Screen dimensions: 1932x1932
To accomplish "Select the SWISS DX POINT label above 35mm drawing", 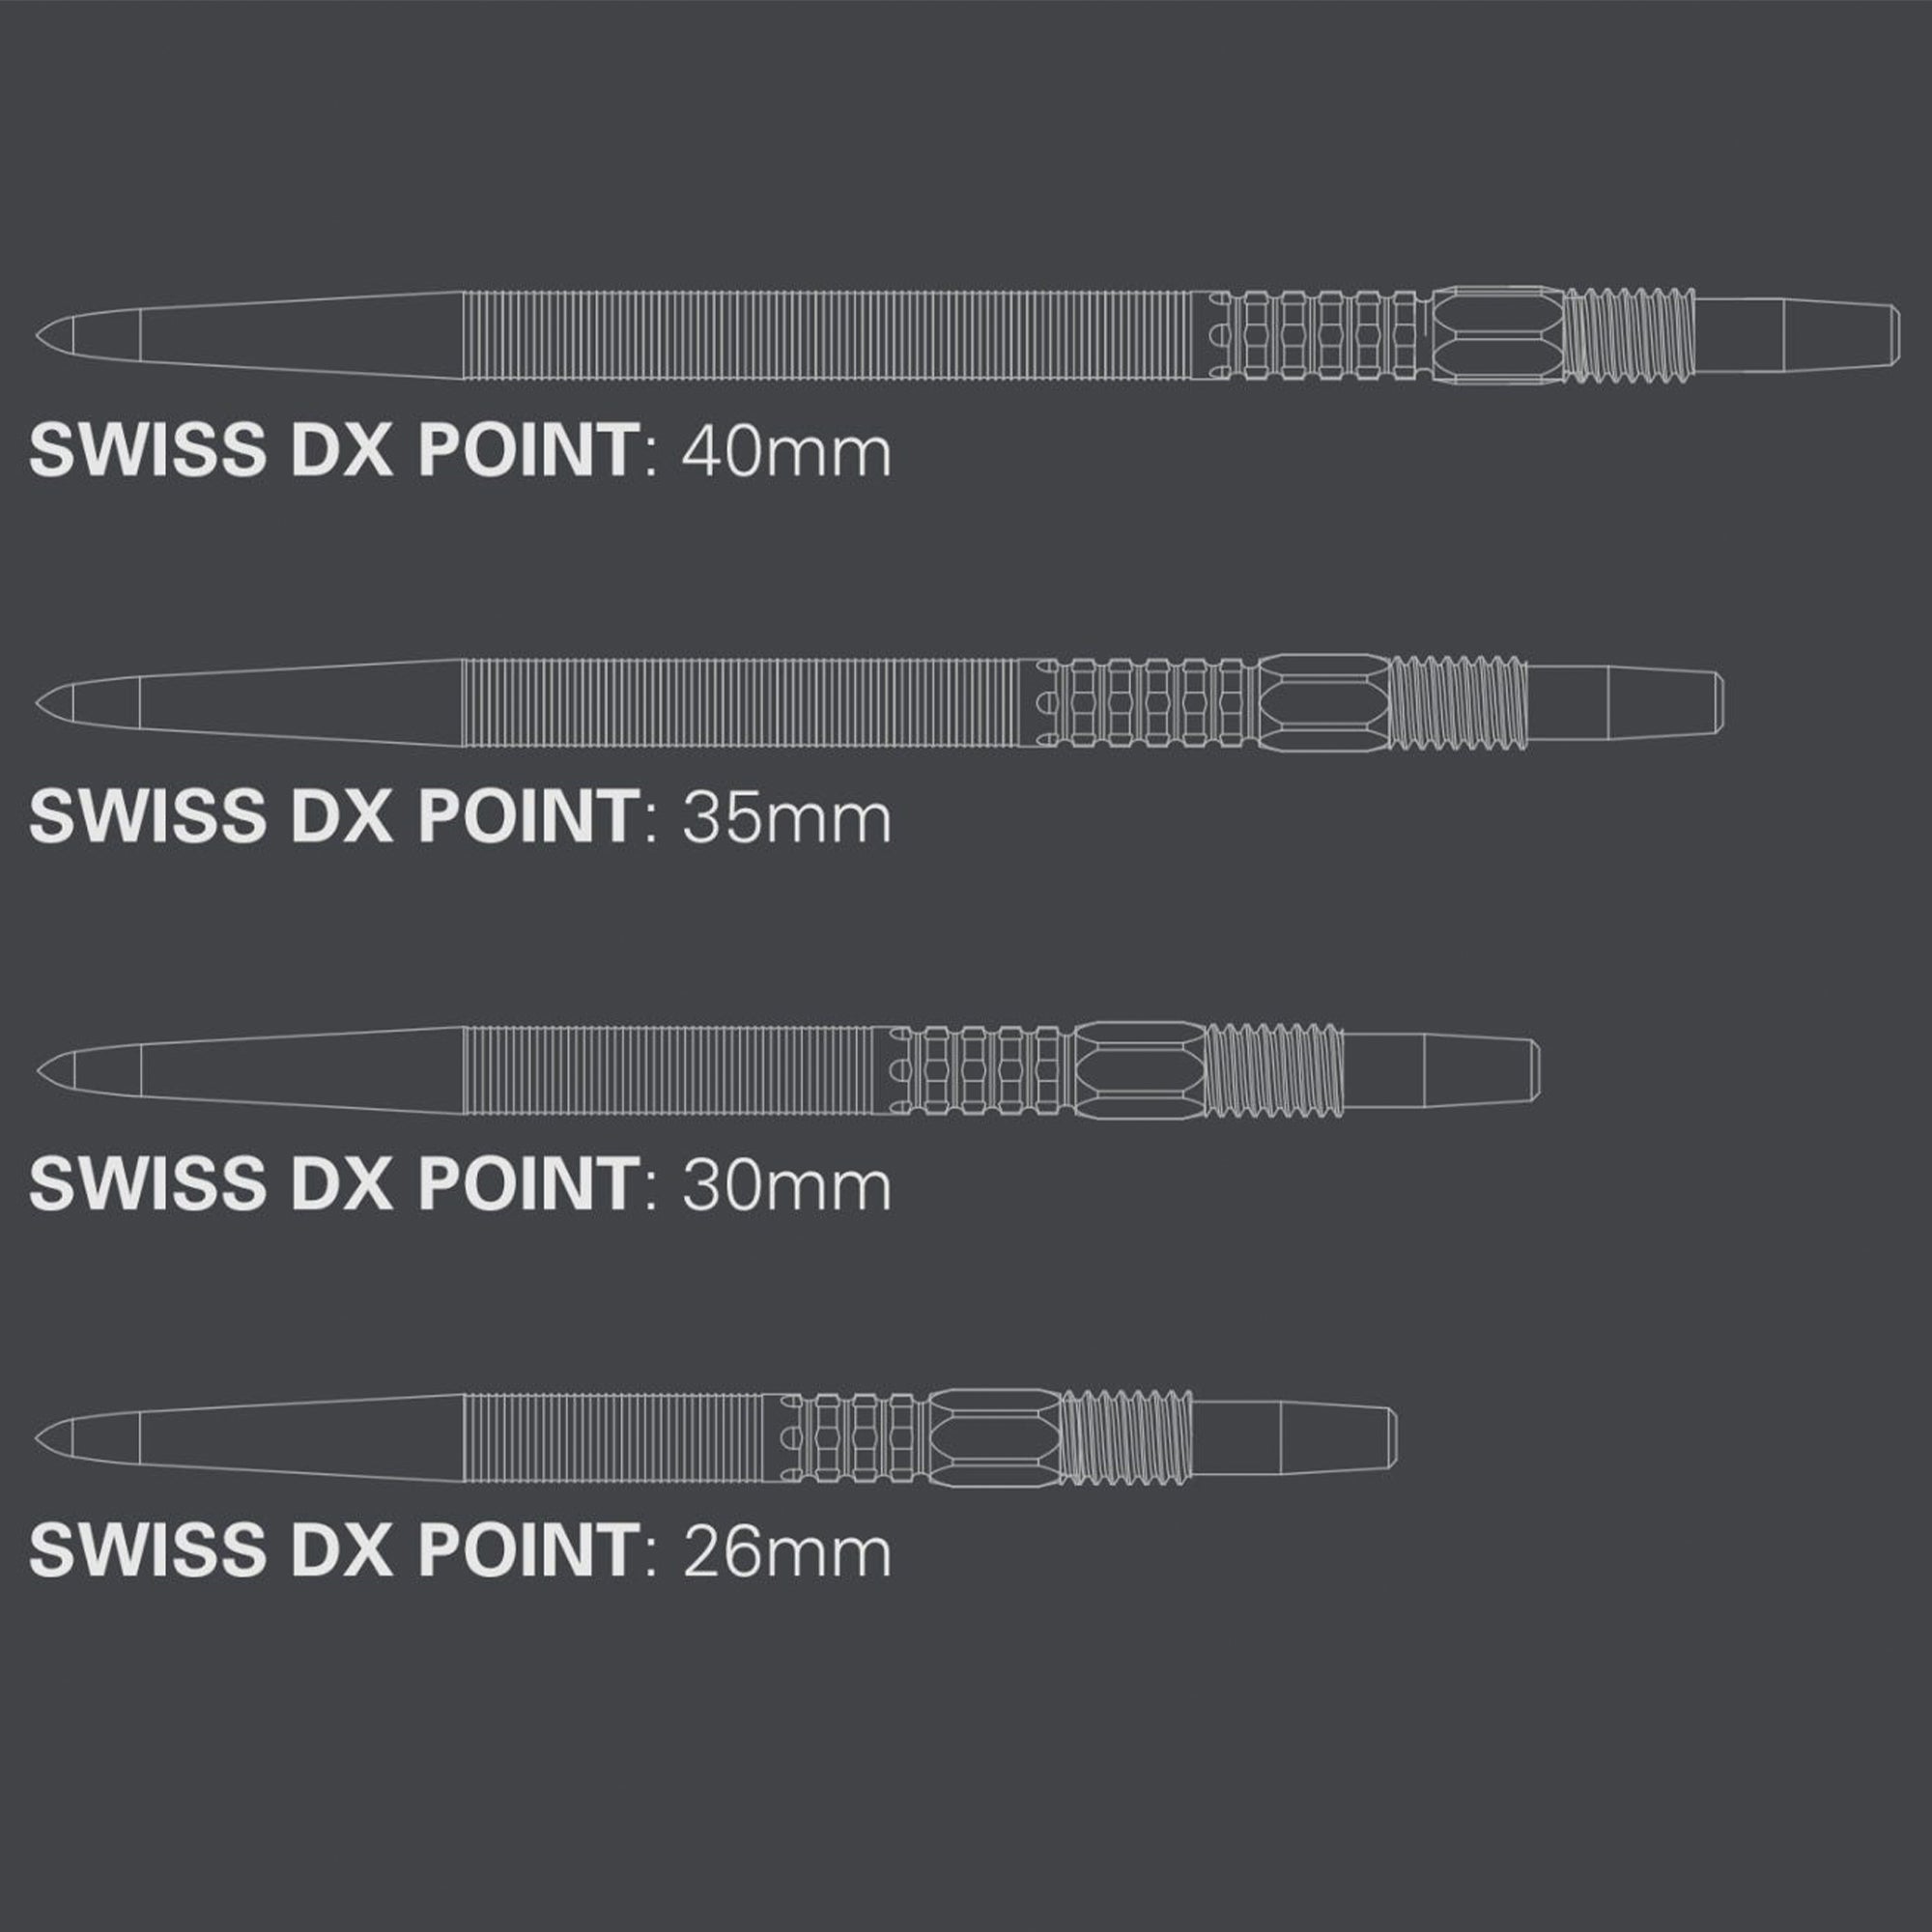I will 334,451.
